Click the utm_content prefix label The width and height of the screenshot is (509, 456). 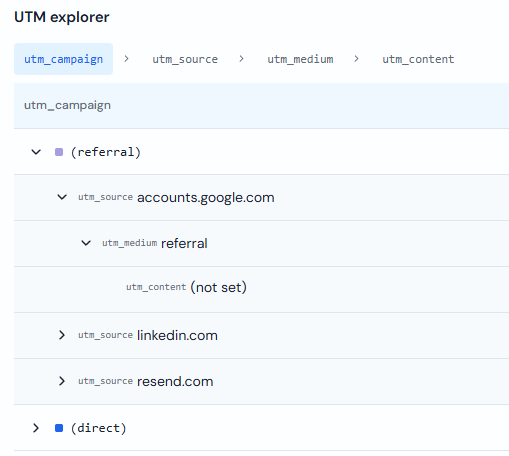[x=156, y=287]
